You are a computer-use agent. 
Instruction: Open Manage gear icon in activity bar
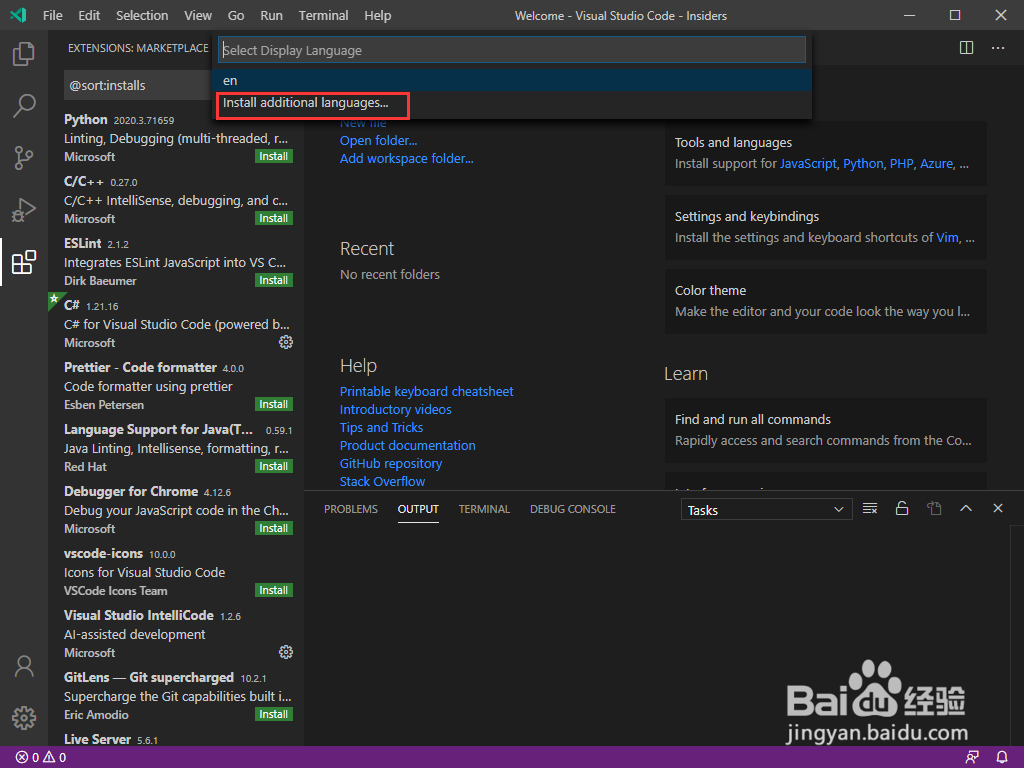click(24, 718)
